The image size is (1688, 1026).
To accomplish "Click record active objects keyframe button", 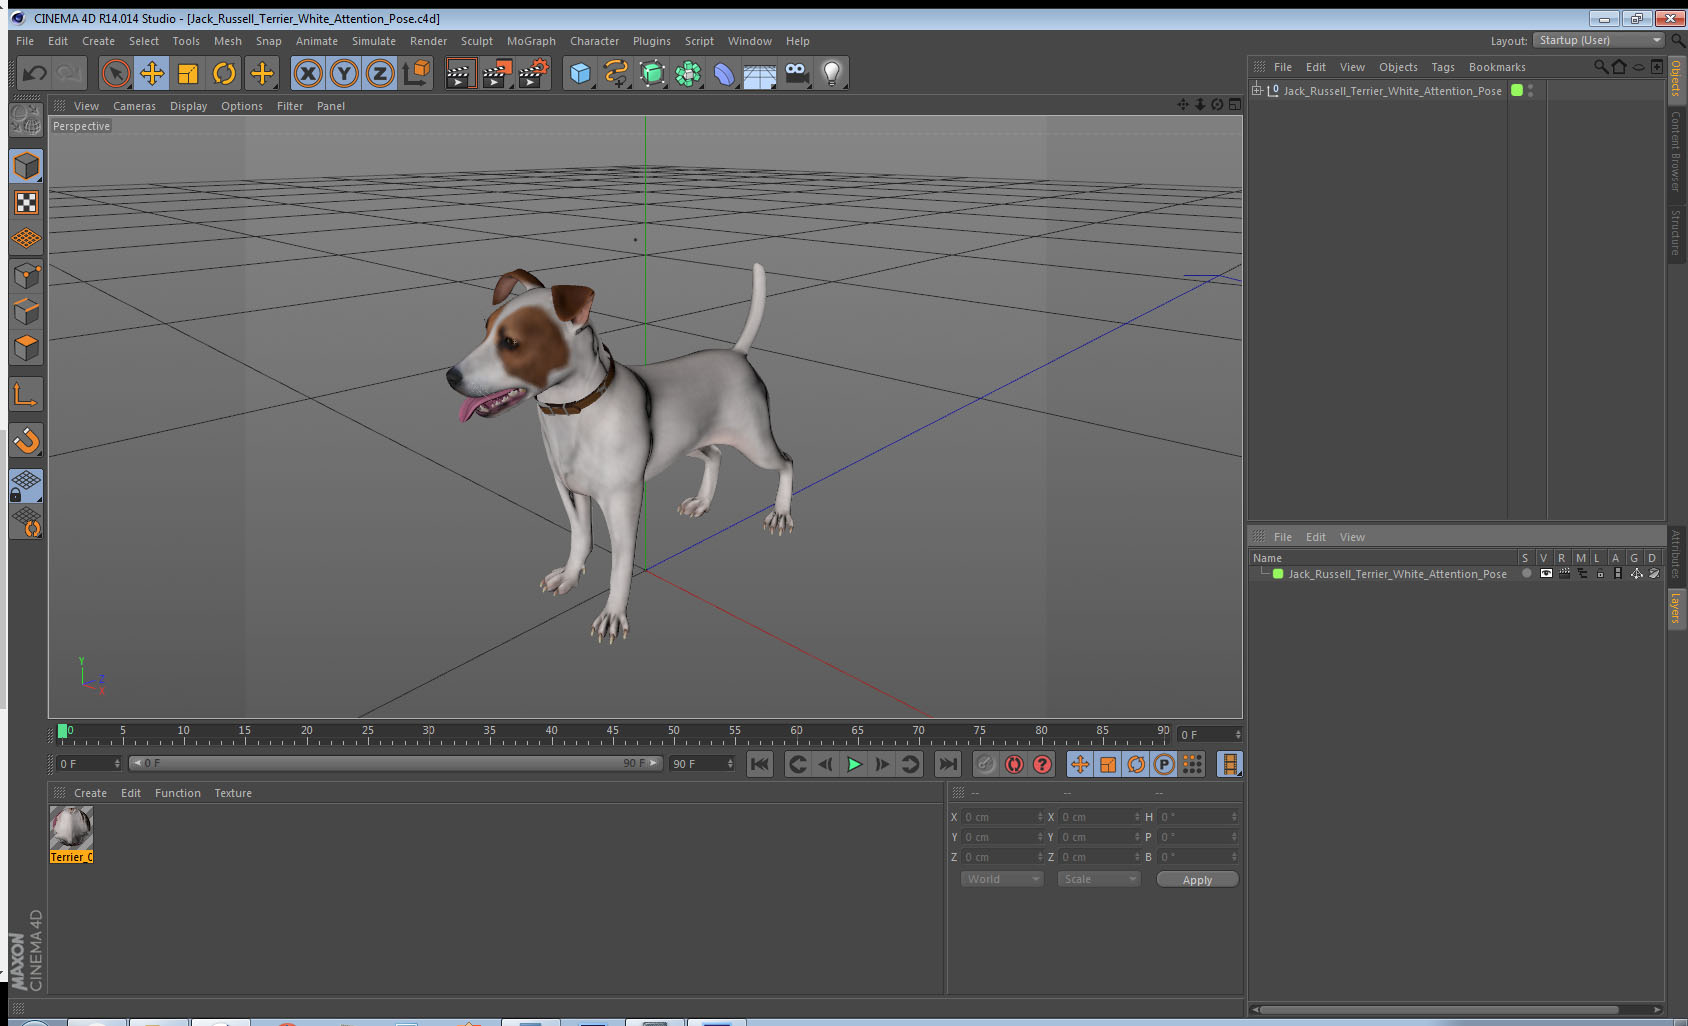I will tap(986, 764).
